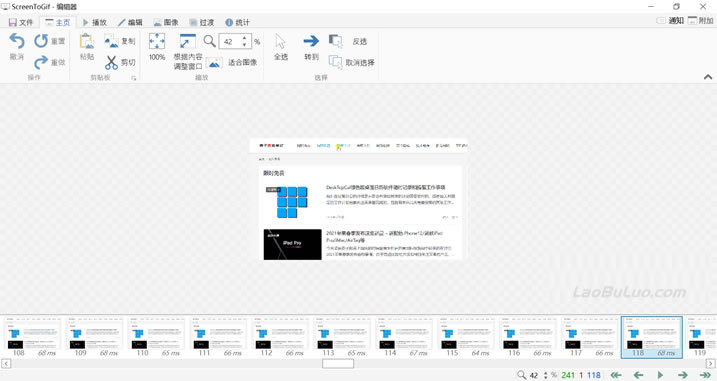The image size is (717, 381).
Task: Click the Cut (剪切) scissors icon
Action: pos(111,62)
